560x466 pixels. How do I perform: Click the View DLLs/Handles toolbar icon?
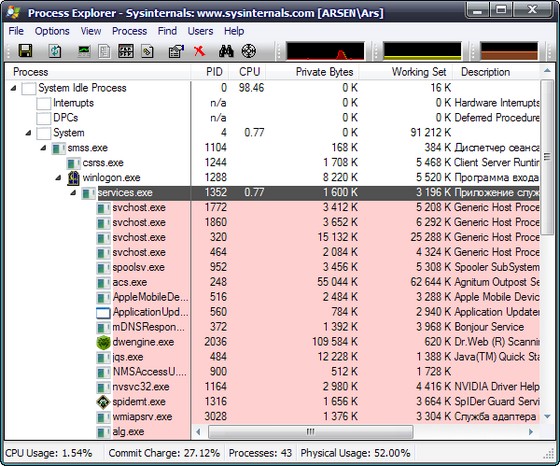[x=147, y=51]
